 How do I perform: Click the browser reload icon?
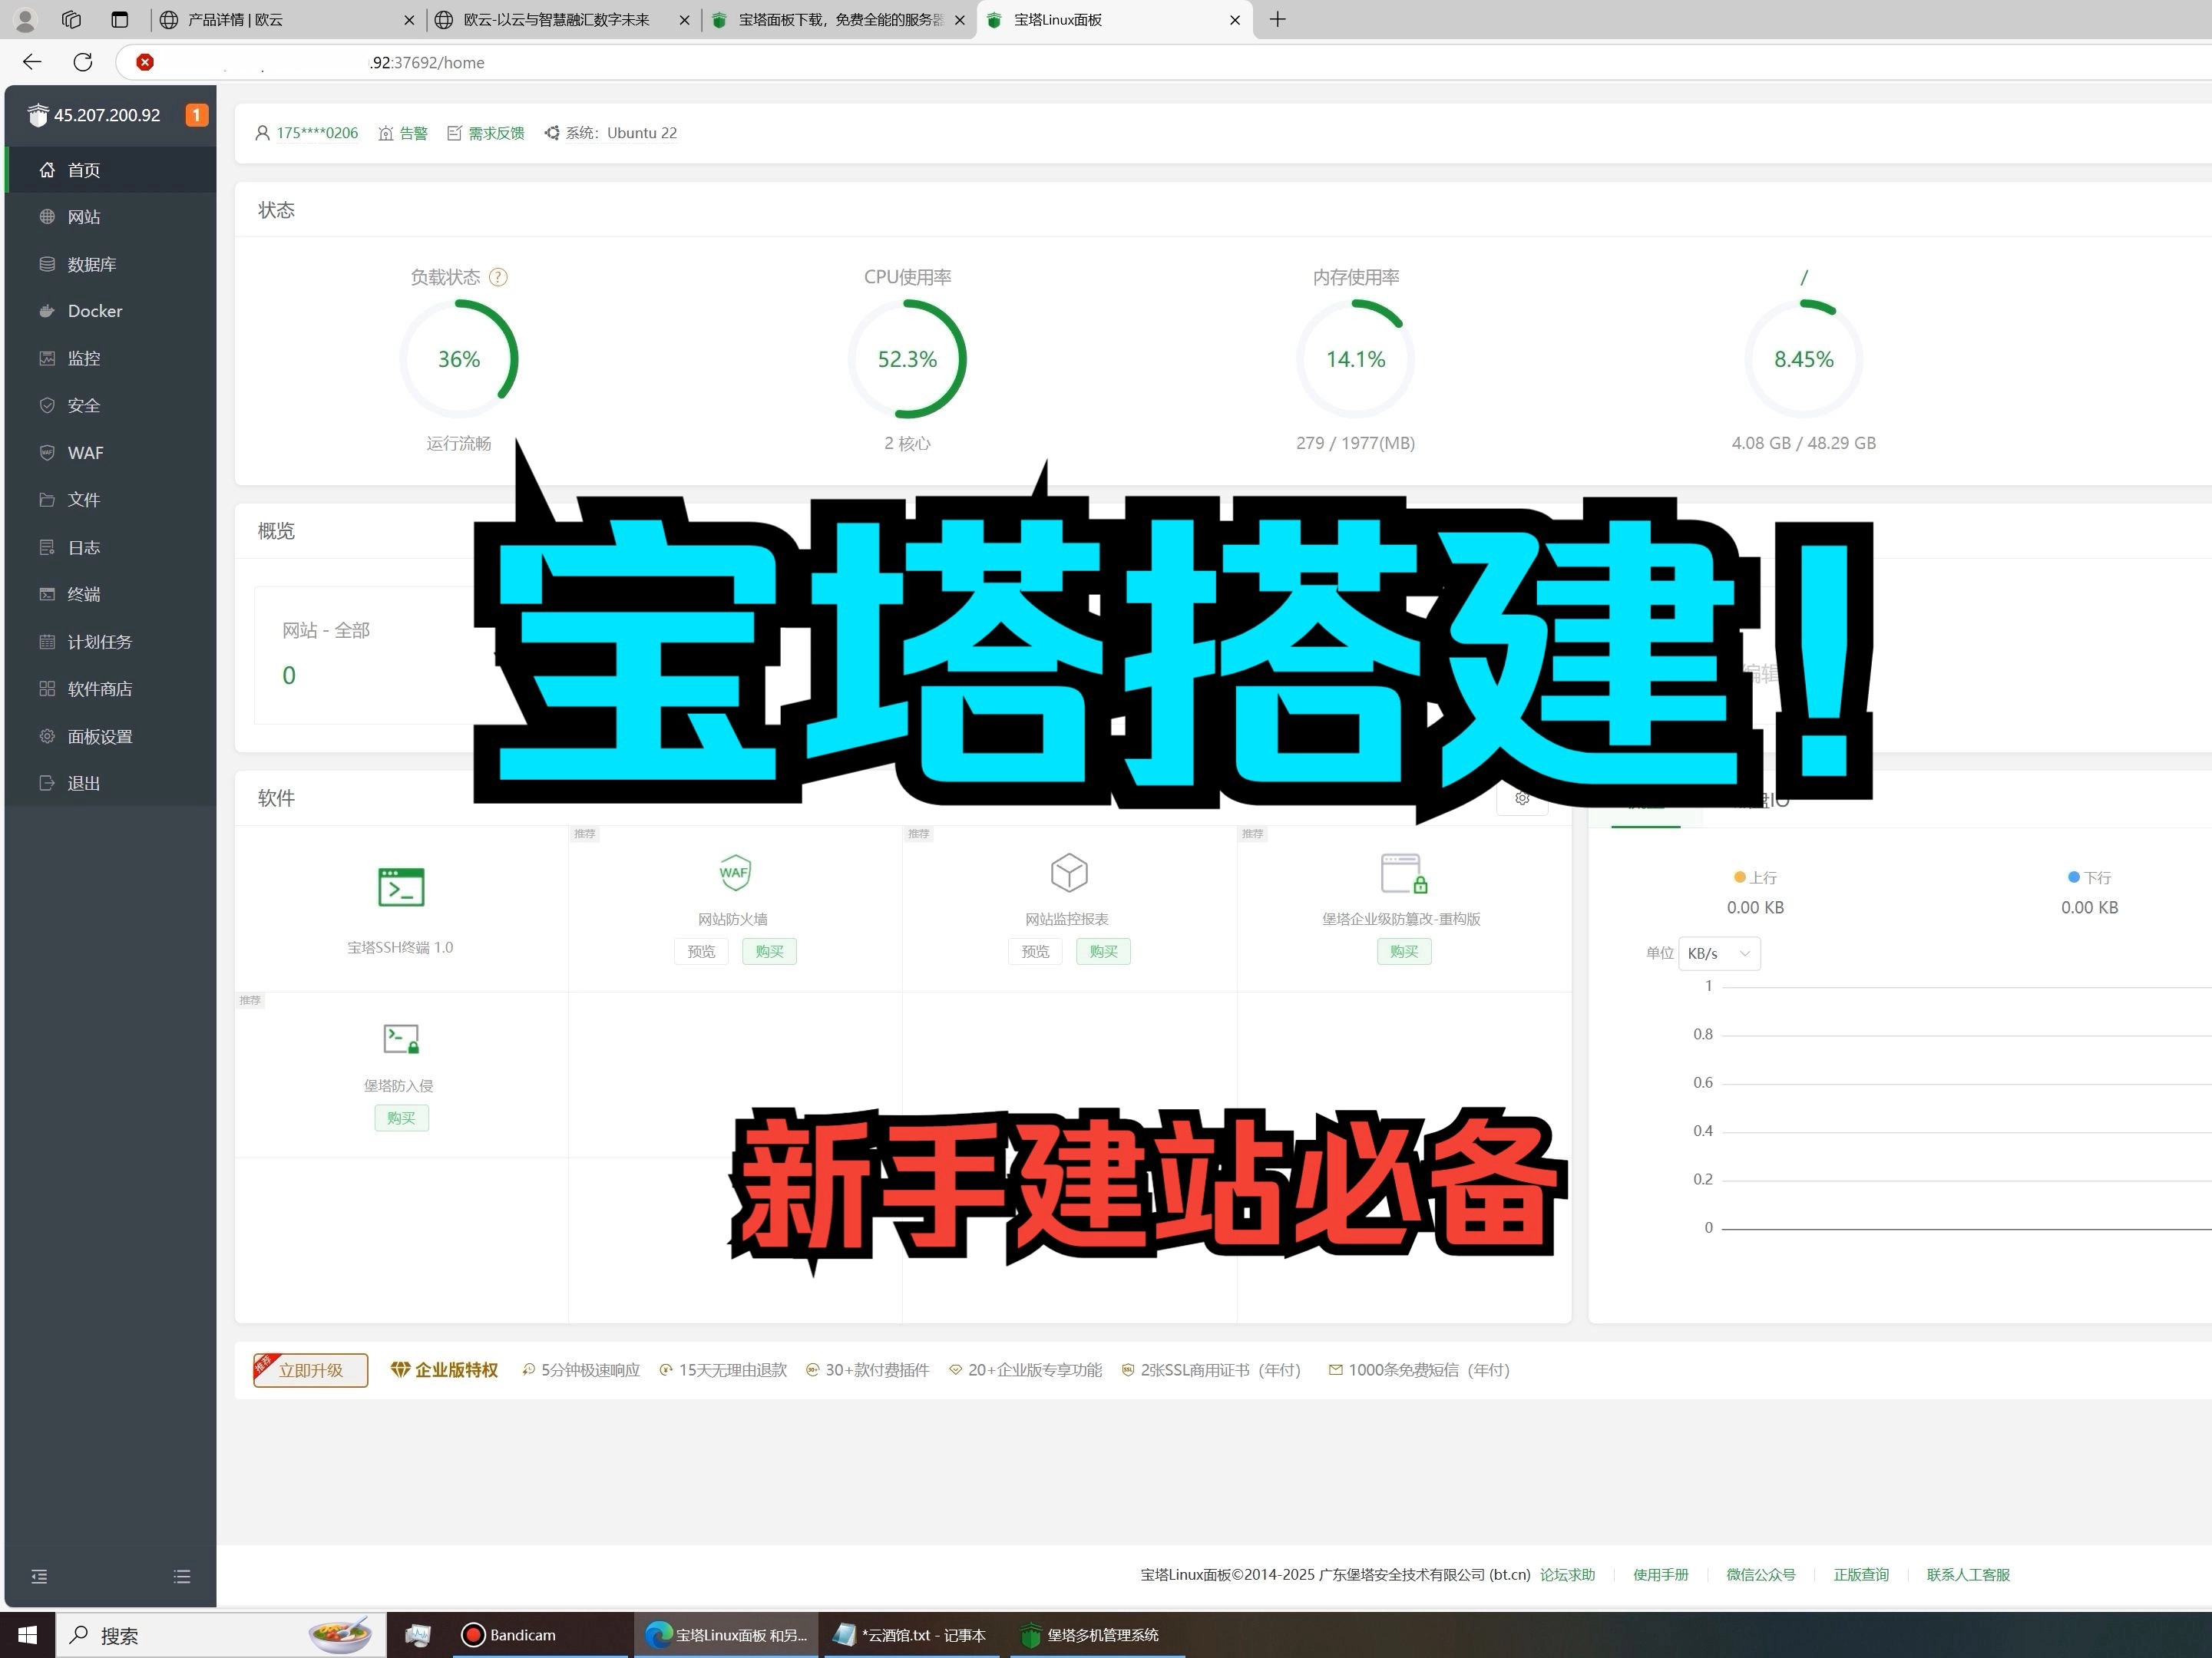(83, 62)
